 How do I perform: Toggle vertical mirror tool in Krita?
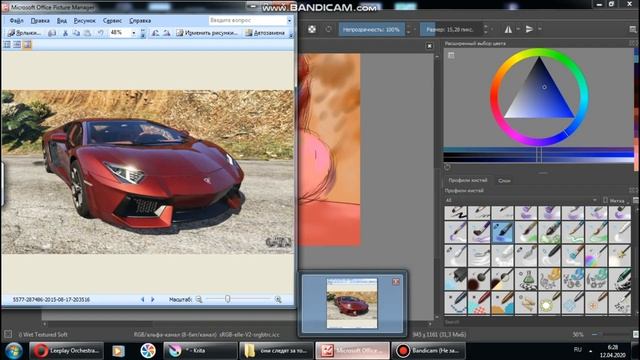(529, 29)
